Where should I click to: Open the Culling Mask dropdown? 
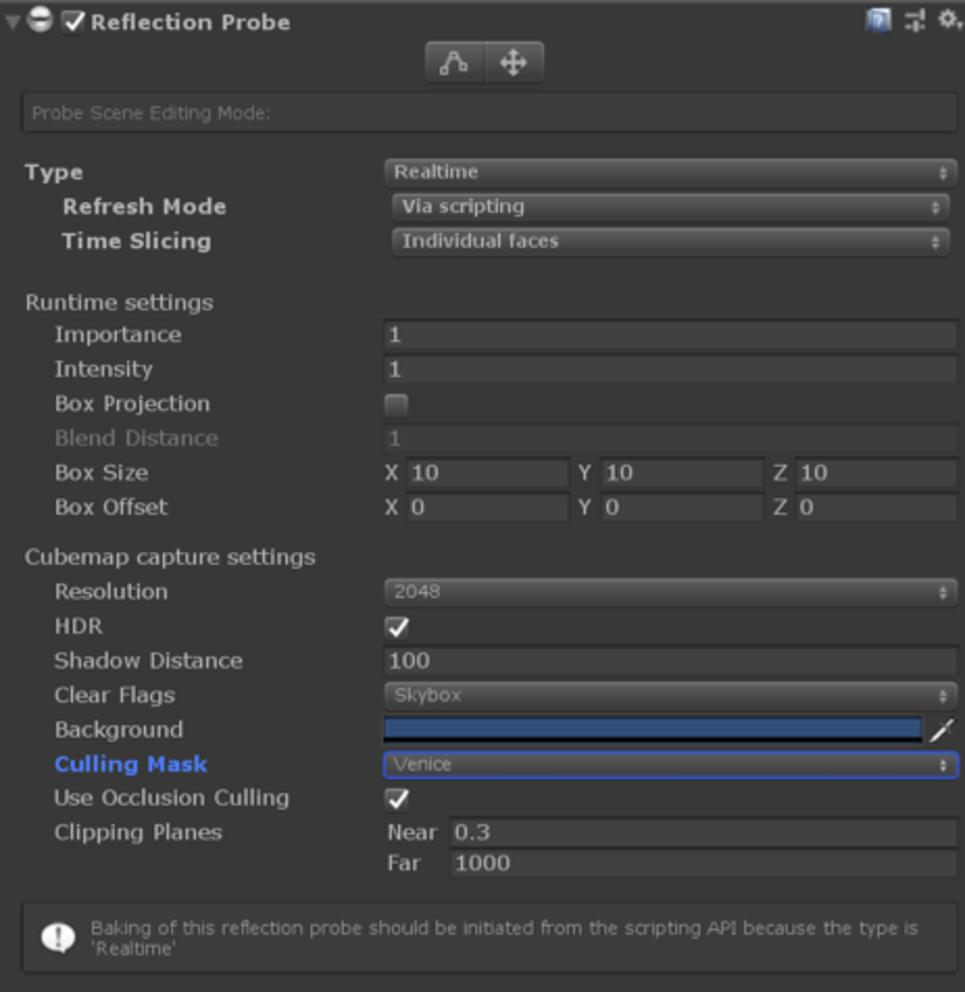point(670,765)
